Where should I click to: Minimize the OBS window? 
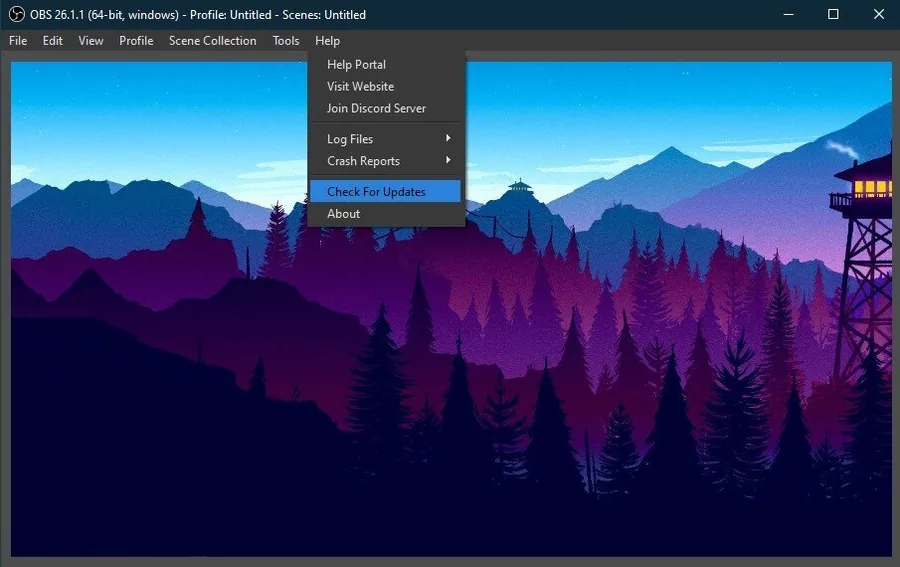pos(789,14)
